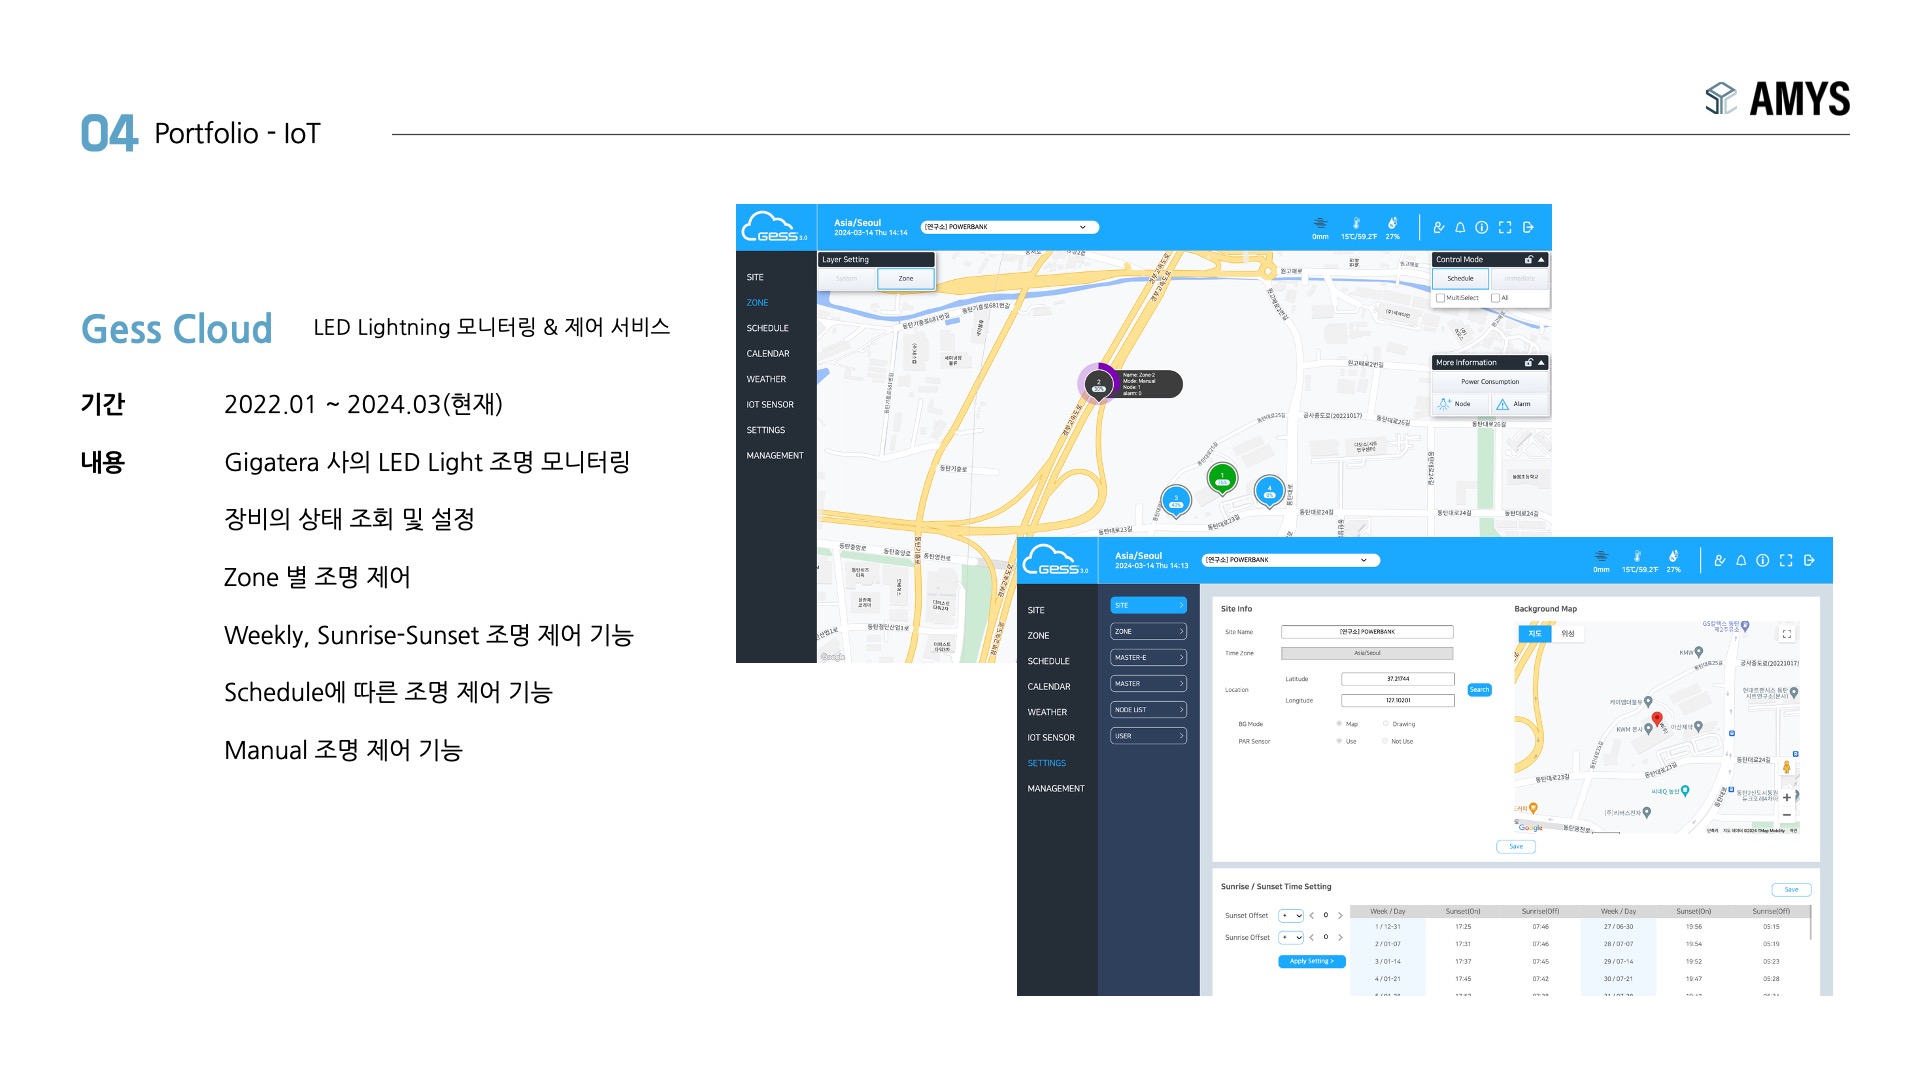Click the 0mm precipitation icon in the zone map window
The width and height of the screenshot is (1920, 1080).
coord(1320,223)
